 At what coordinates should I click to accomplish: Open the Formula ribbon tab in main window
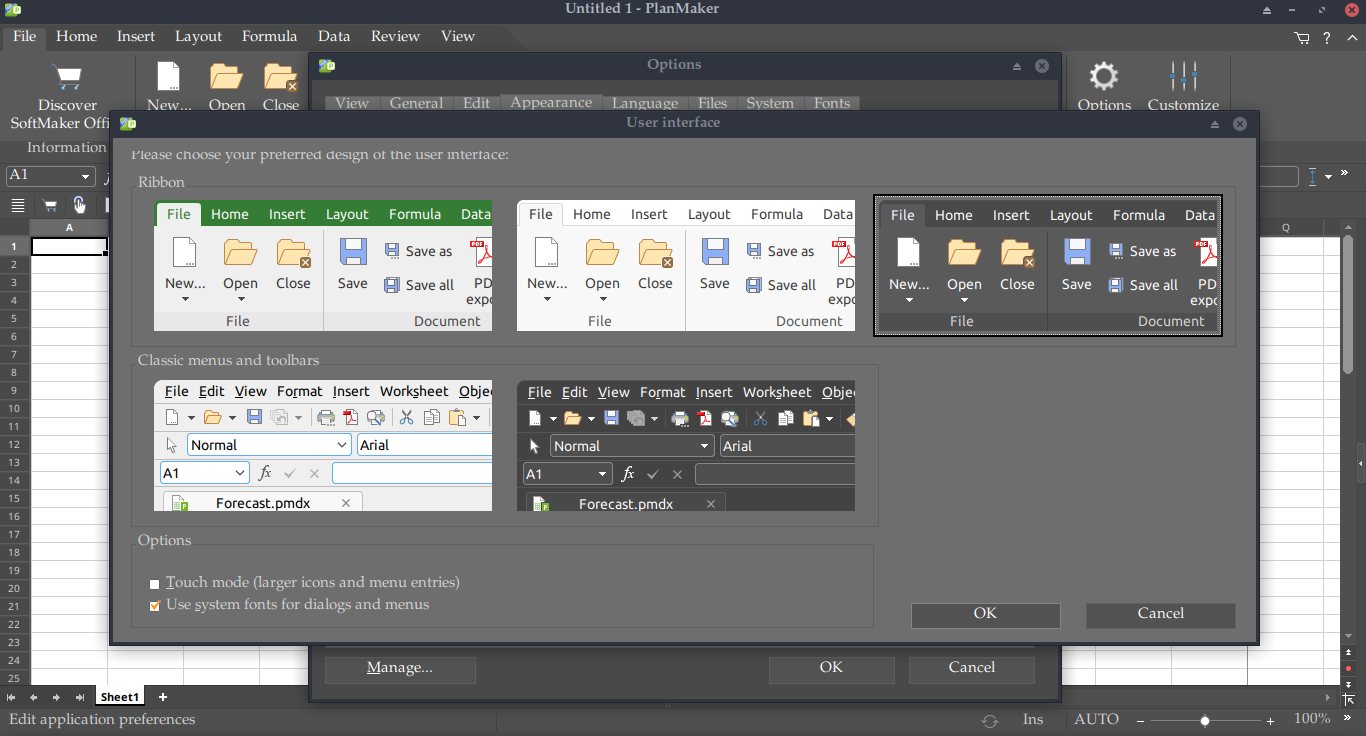(269, 36)
